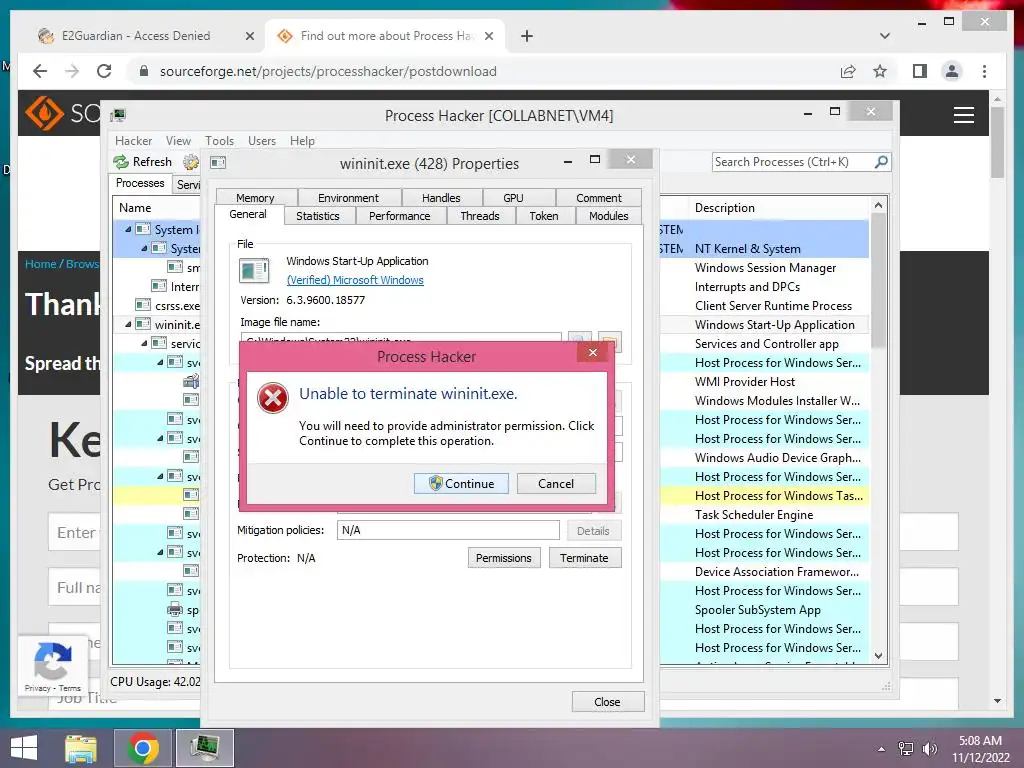
Task: Open Chrome three-dot menu
Action: point(984,71)
